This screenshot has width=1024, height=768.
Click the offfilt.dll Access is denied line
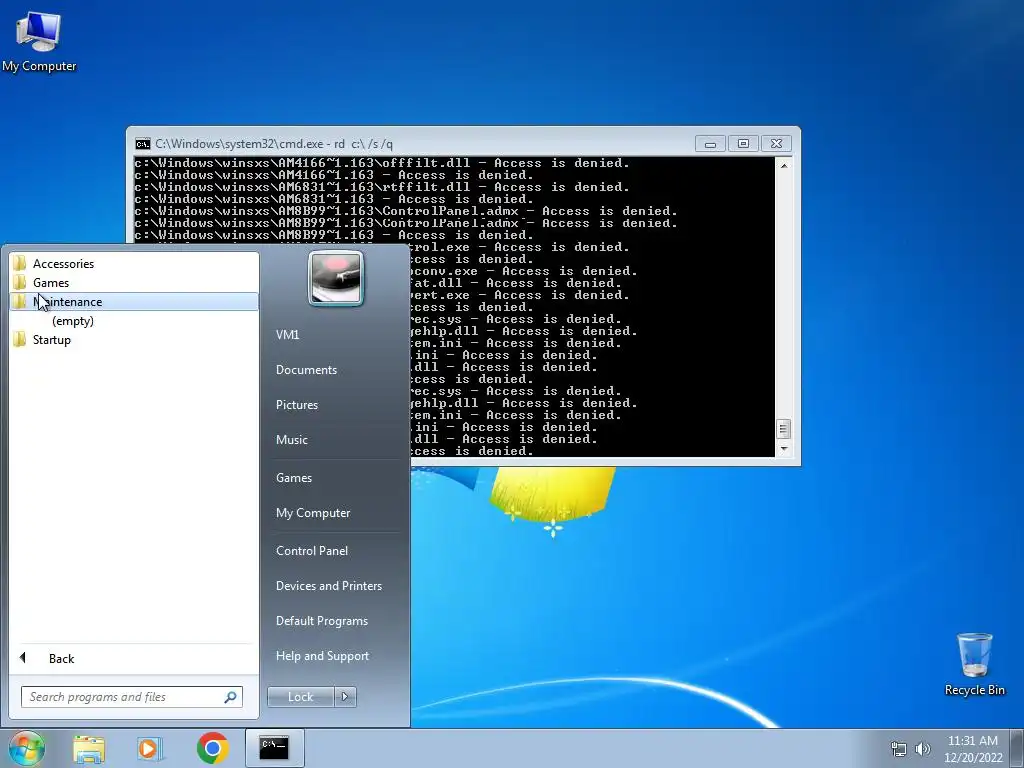(x=382, y=163)
